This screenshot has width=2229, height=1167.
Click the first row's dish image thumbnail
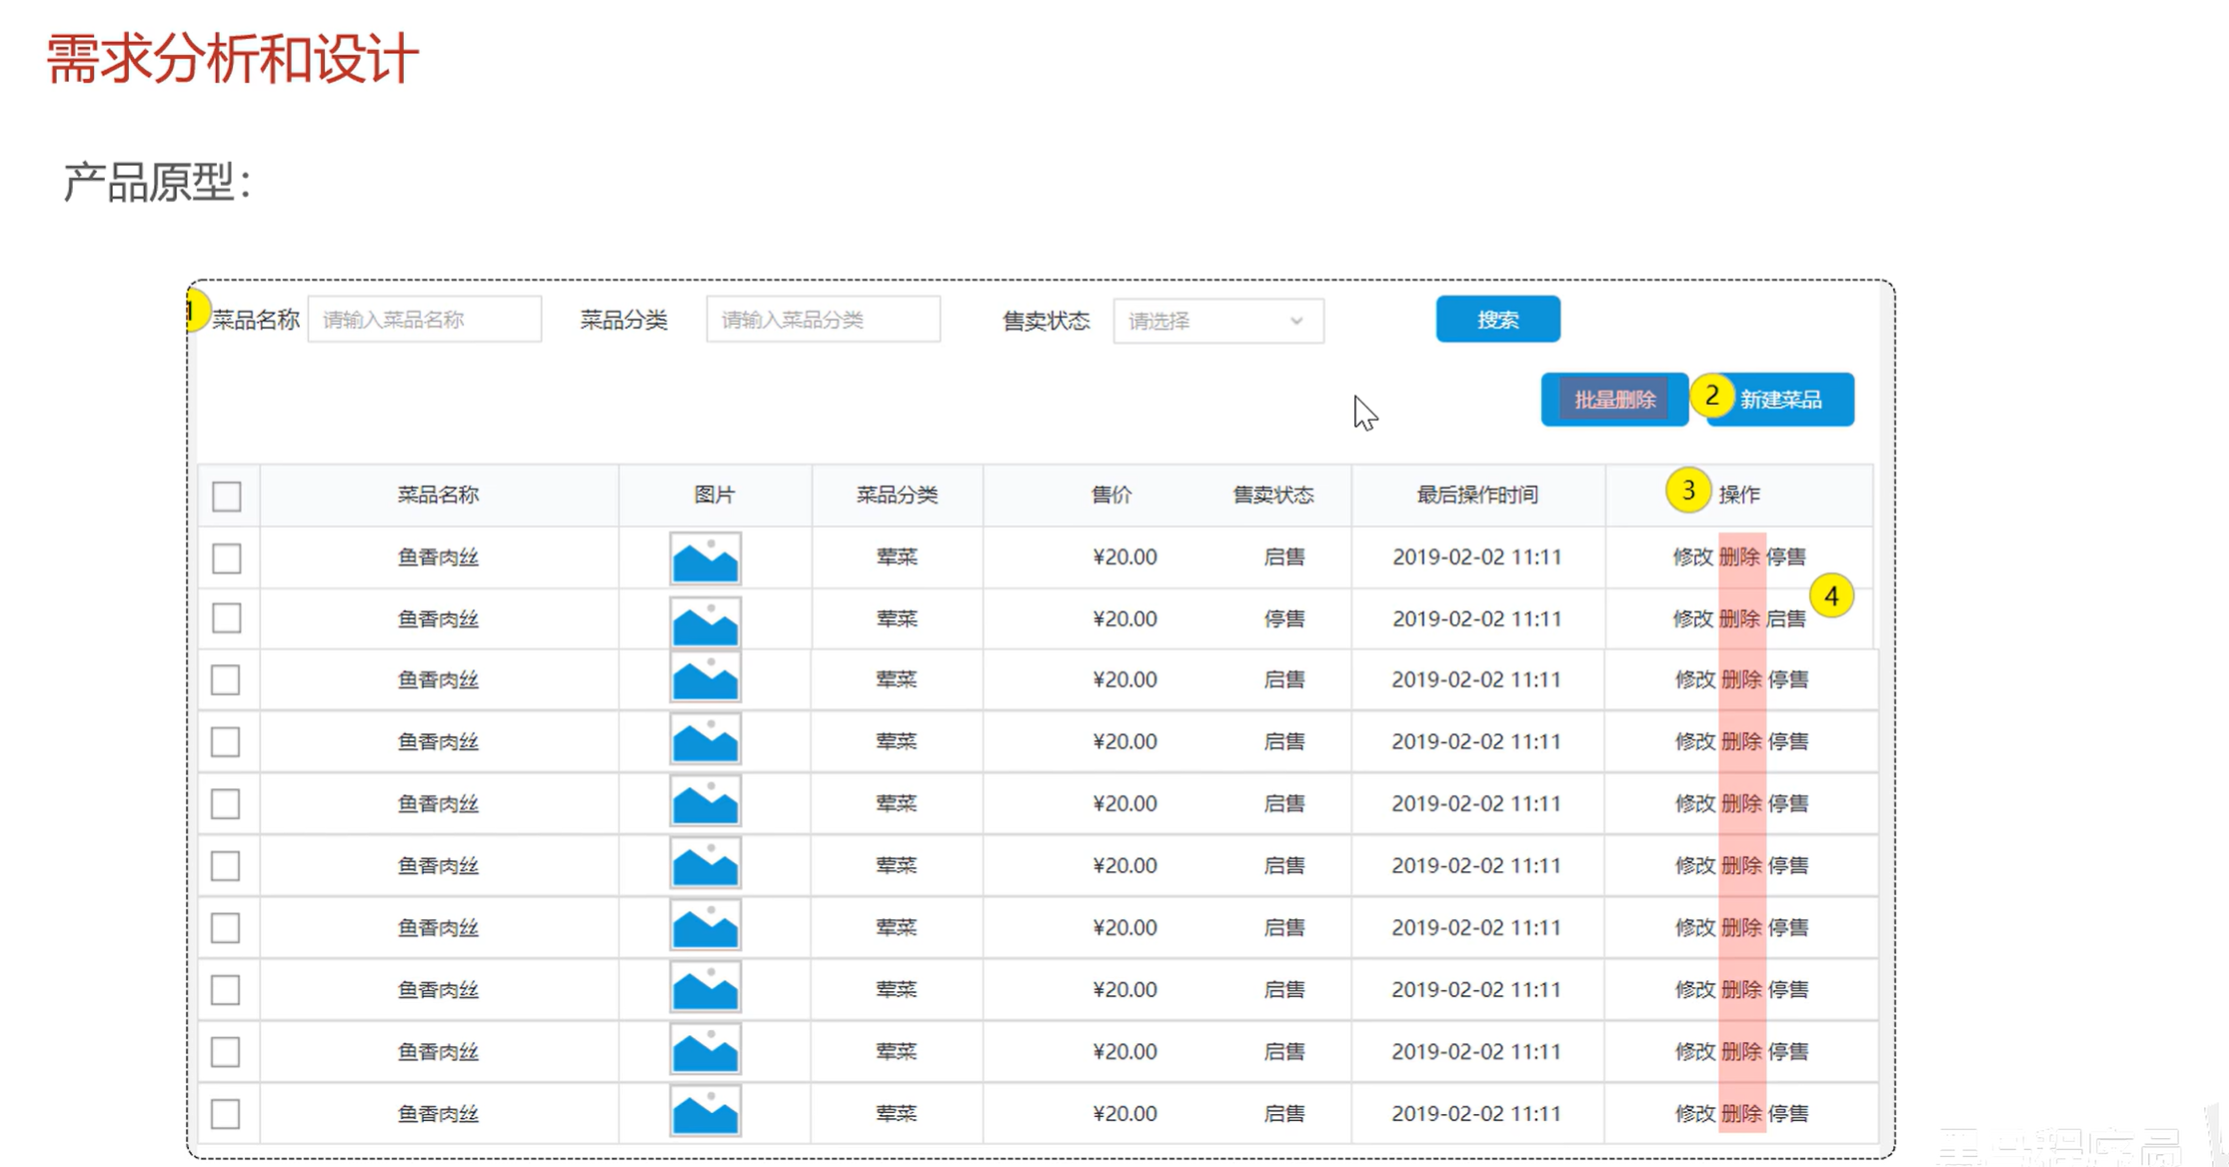705,558
